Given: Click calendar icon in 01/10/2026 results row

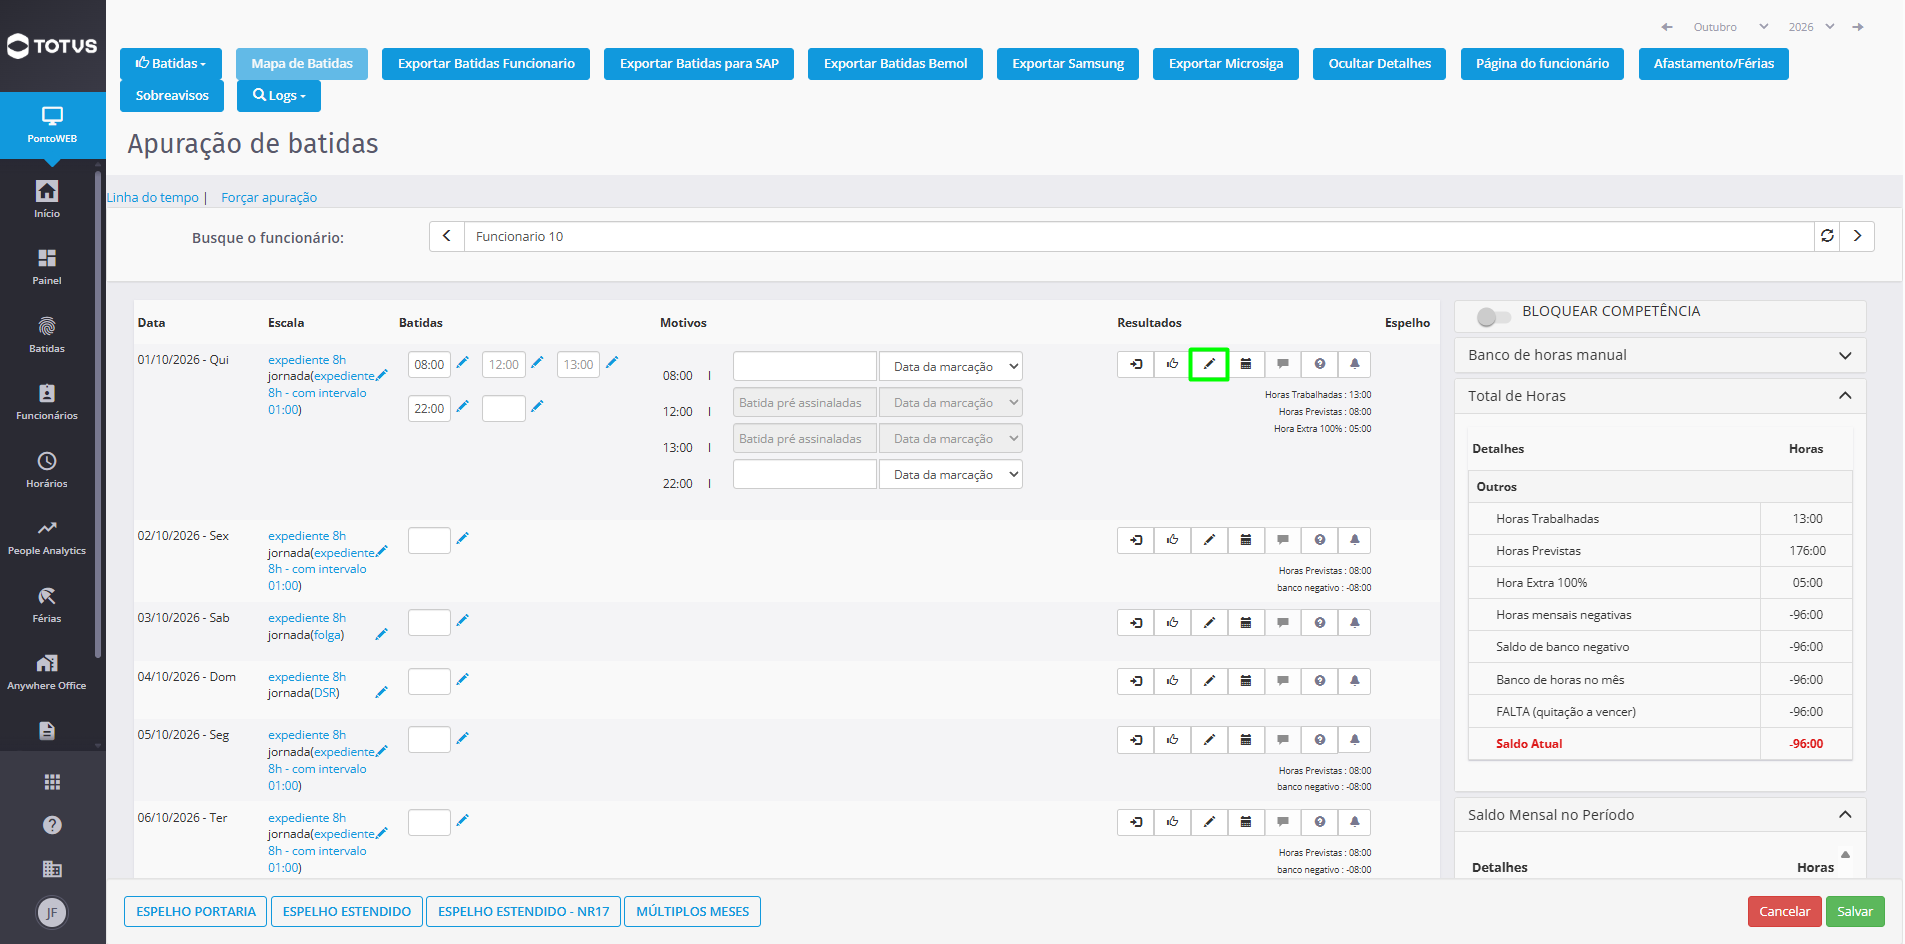Looking at the screenshot, I should pos(1246,364).
